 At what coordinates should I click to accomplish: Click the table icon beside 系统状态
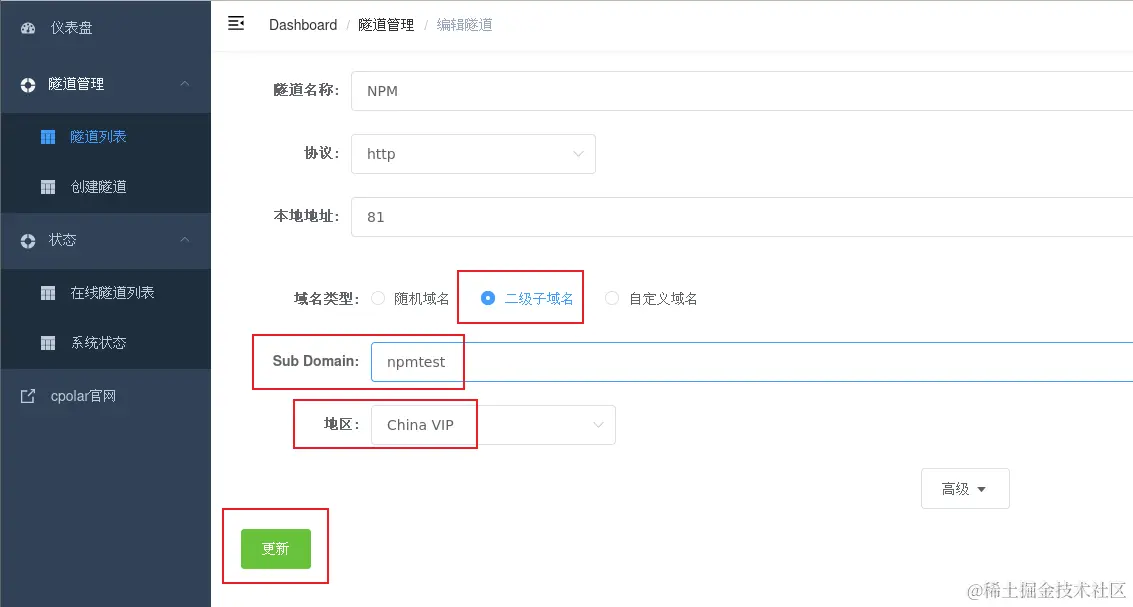48,343
